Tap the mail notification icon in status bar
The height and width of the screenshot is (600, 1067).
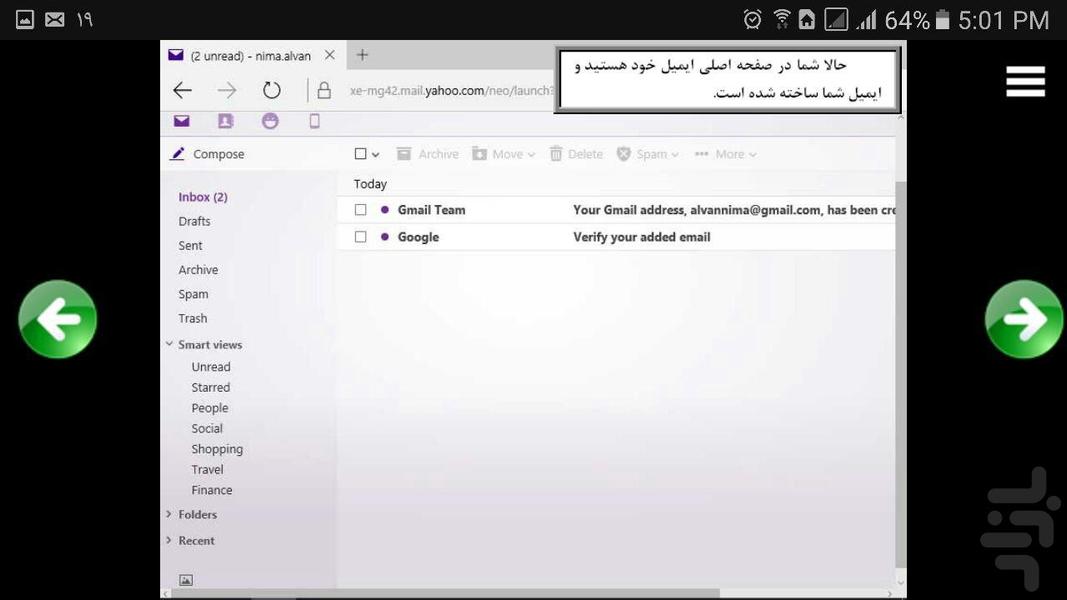click(x=54, y=20)
